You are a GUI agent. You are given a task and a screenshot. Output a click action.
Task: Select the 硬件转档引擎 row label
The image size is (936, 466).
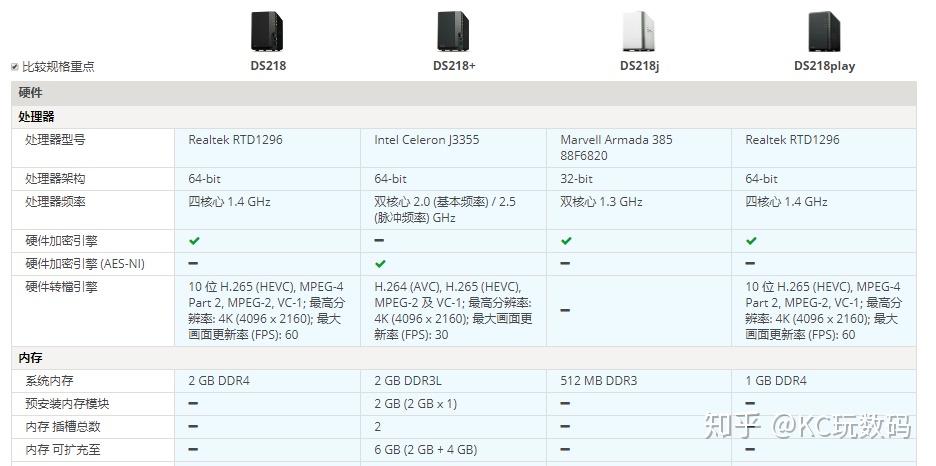click(x=61, y=287)
